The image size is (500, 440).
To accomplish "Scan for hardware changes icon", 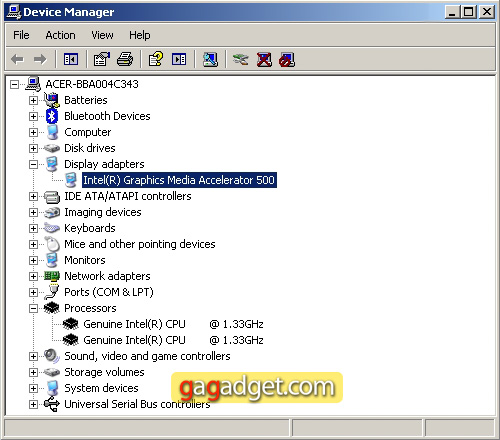I will pos(210,60).
